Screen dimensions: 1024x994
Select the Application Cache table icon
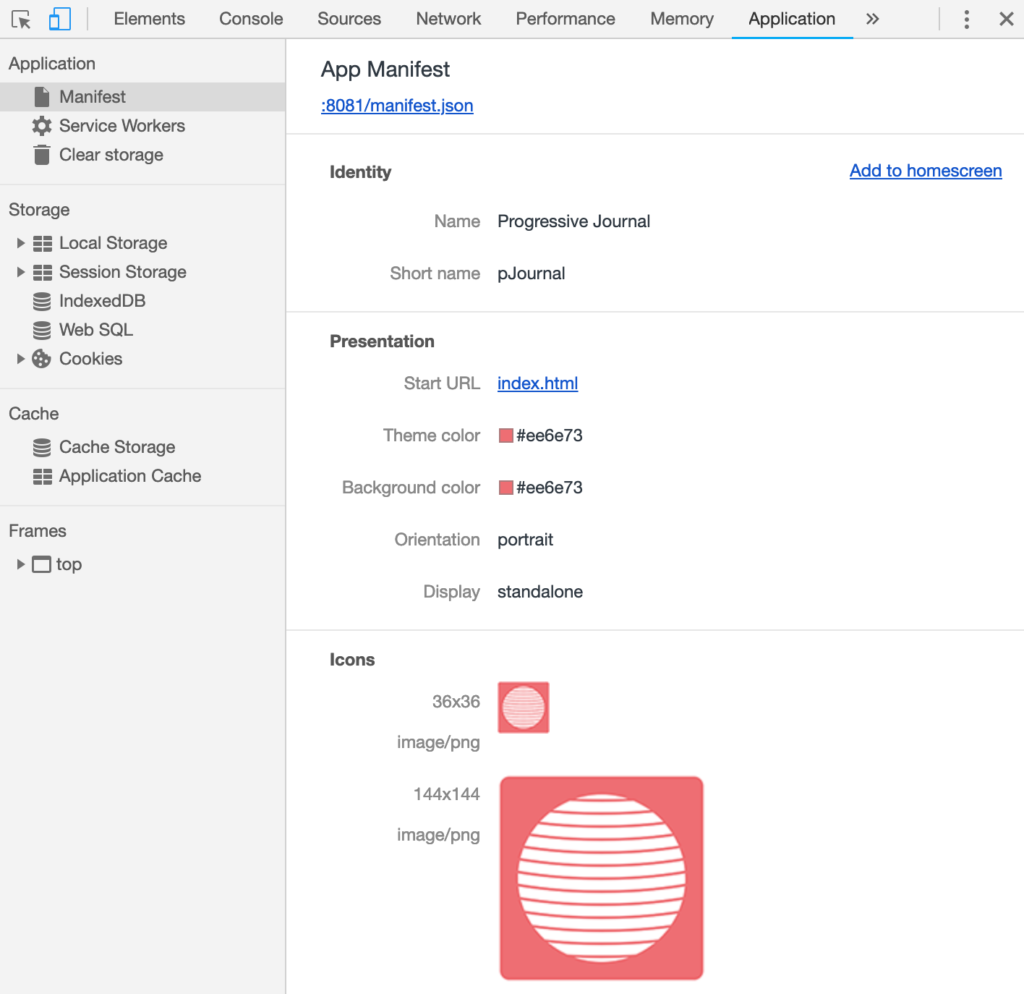[x=41, y=476]
